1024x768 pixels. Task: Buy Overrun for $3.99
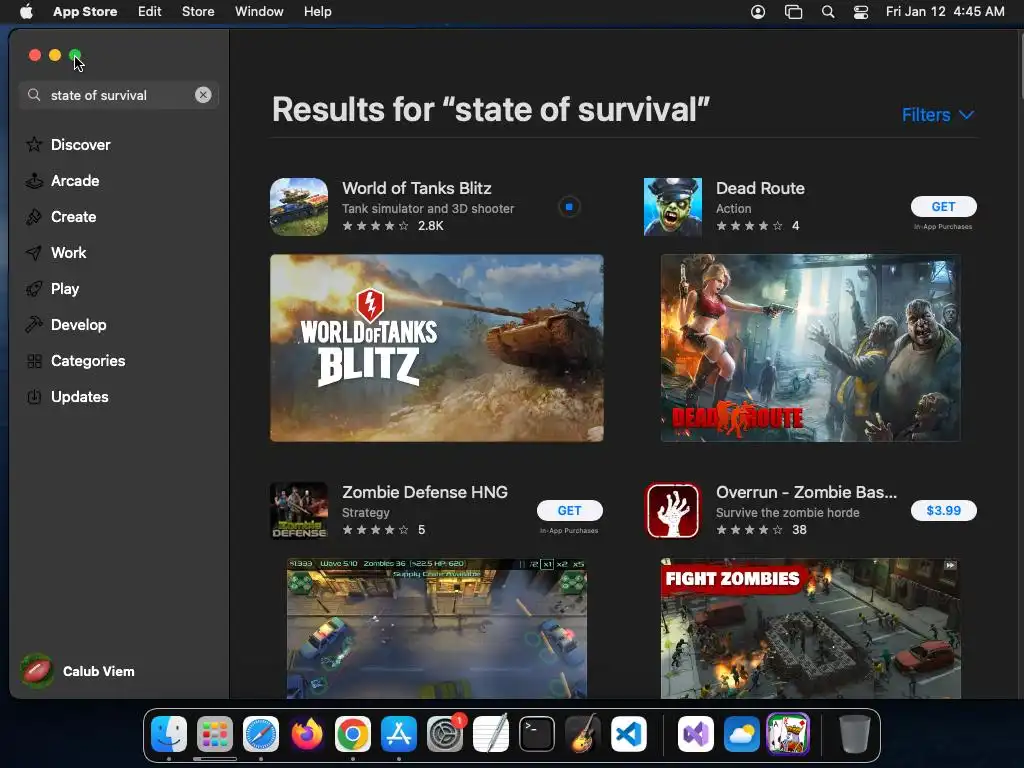[x=944, y=511]
